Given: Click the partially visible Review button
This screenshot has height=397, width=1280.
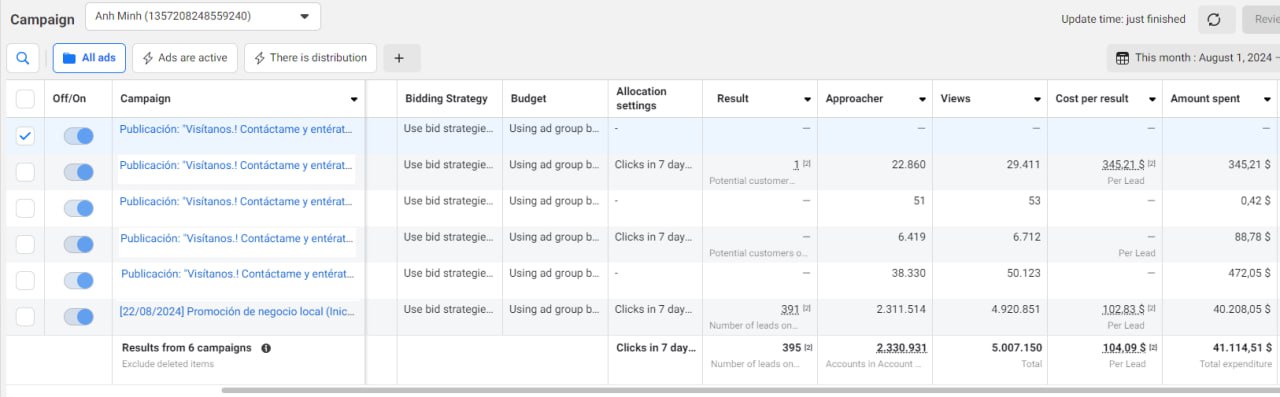Looking at the screenshot, I should tap(1261, 19).
